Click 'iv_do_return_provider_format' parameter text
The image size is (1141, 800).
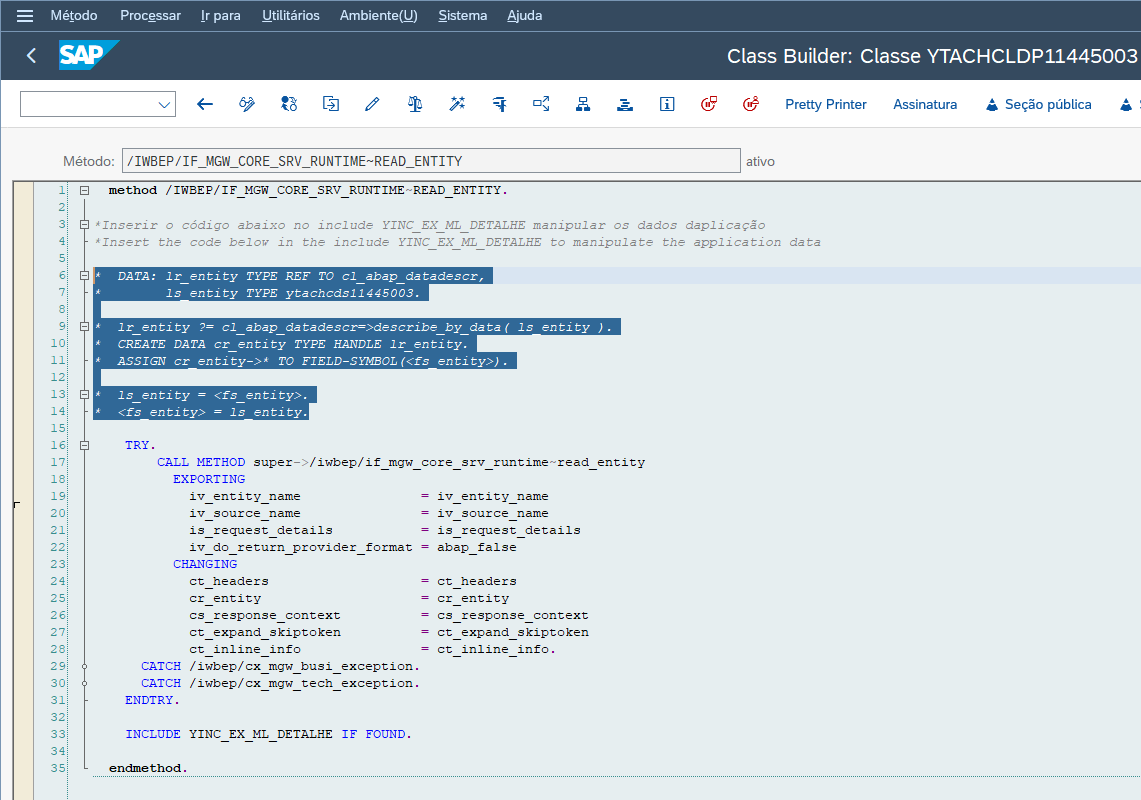click(x=301, y=547)
